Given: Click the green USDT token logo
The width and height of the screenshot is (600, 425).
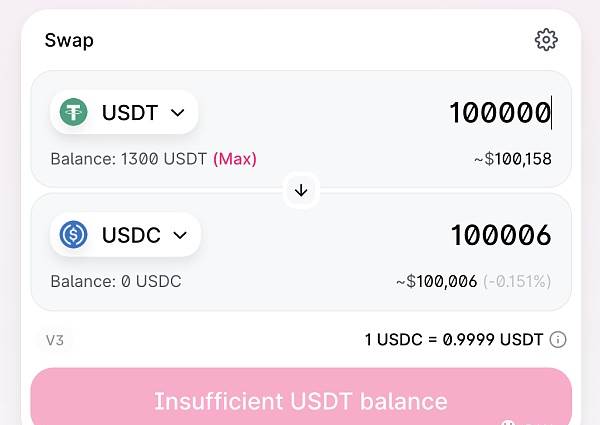Looking at the screenshot, I should pyautogui.click(x=73, y=112).
